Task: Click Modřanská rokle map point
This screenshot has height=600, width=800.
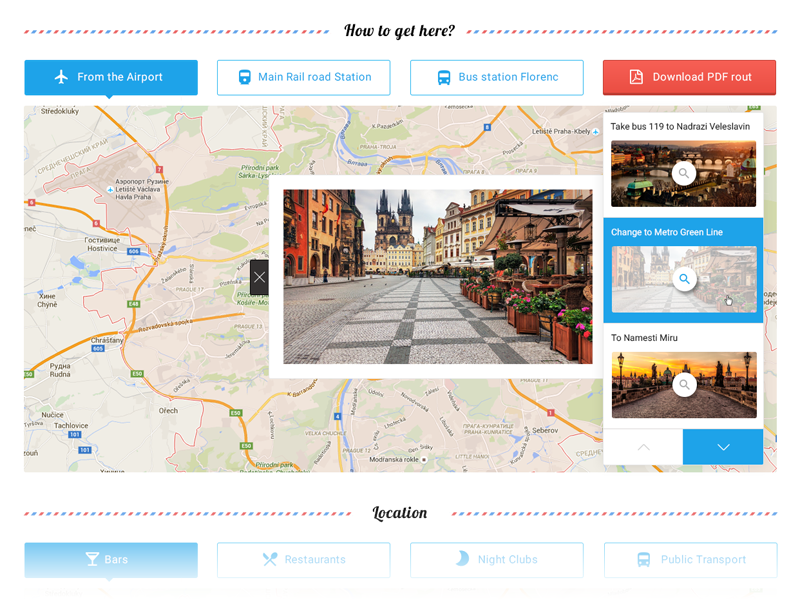Action: pyautogui.click(x=423, y=460)
